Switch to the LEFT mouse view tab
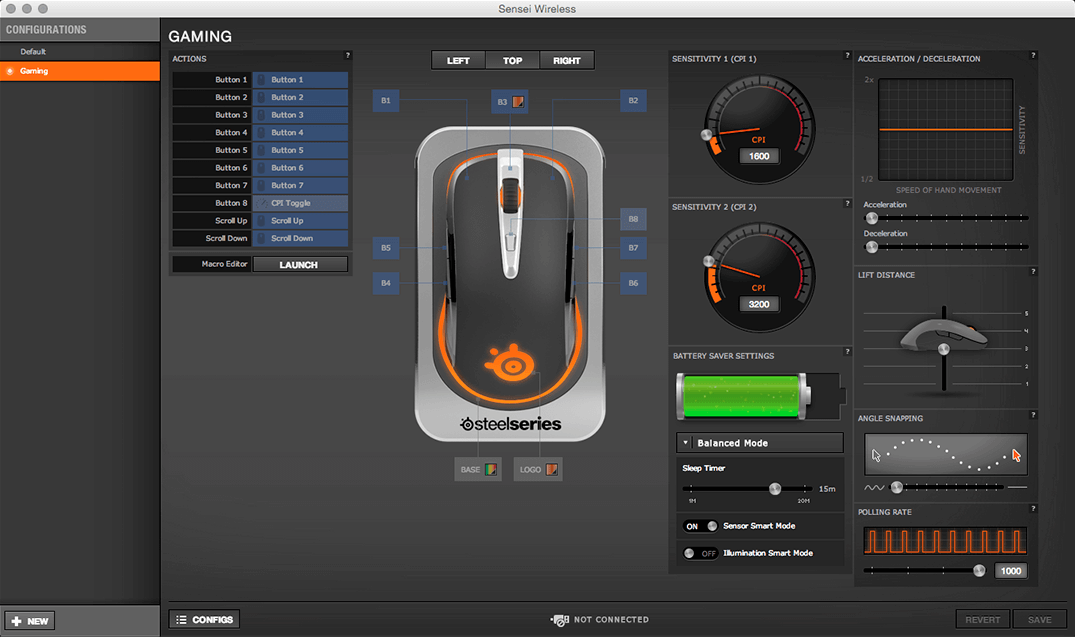Image resolution: width=1075 pixels, height=637 pixels. tap(458, 61)
